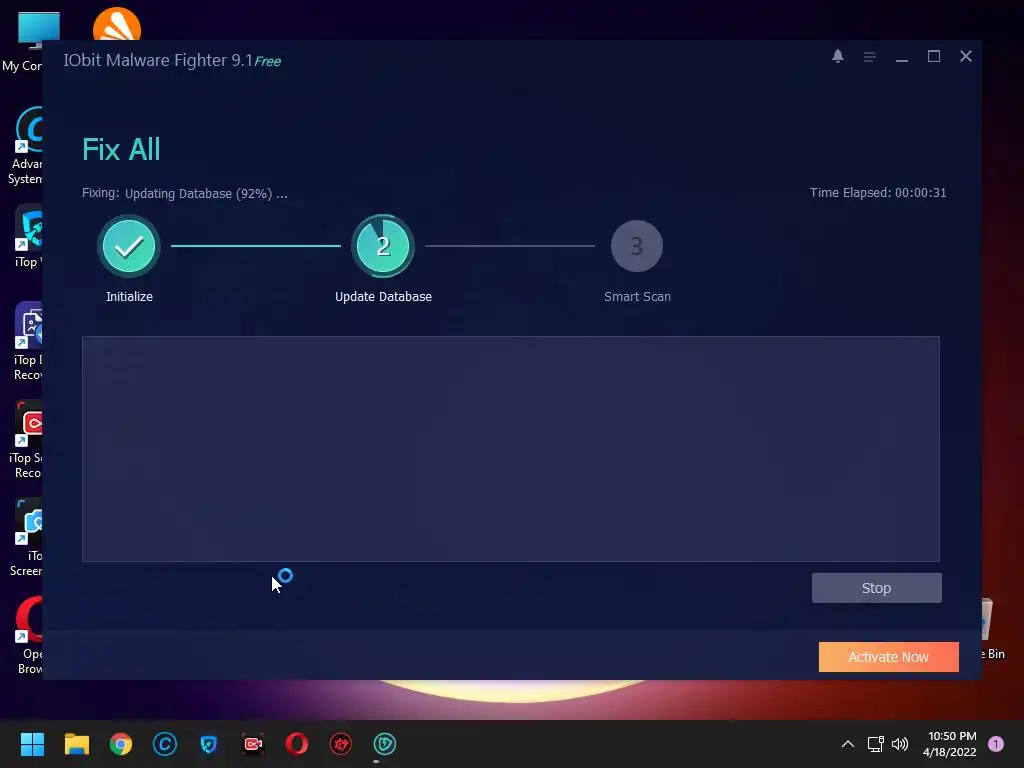This screenshot has height=768, width=1024.
Task: Launch Opera browser from the taskbar
Action: click(296, 744)
